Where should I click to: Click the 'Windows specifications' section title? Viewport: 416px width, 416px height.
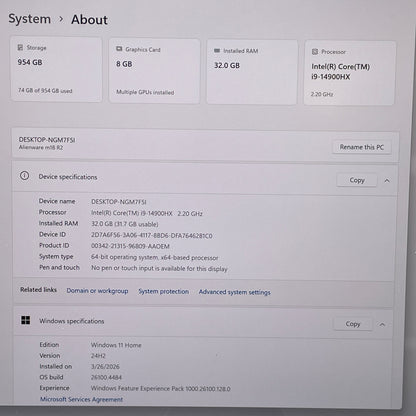click(72, 321)
